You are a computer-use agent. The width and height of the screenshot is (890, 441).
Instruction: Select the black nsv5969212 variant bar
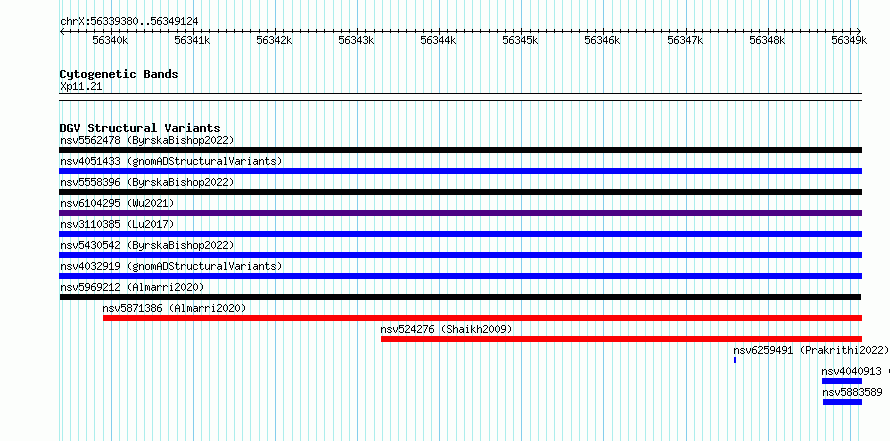point(460,297)
